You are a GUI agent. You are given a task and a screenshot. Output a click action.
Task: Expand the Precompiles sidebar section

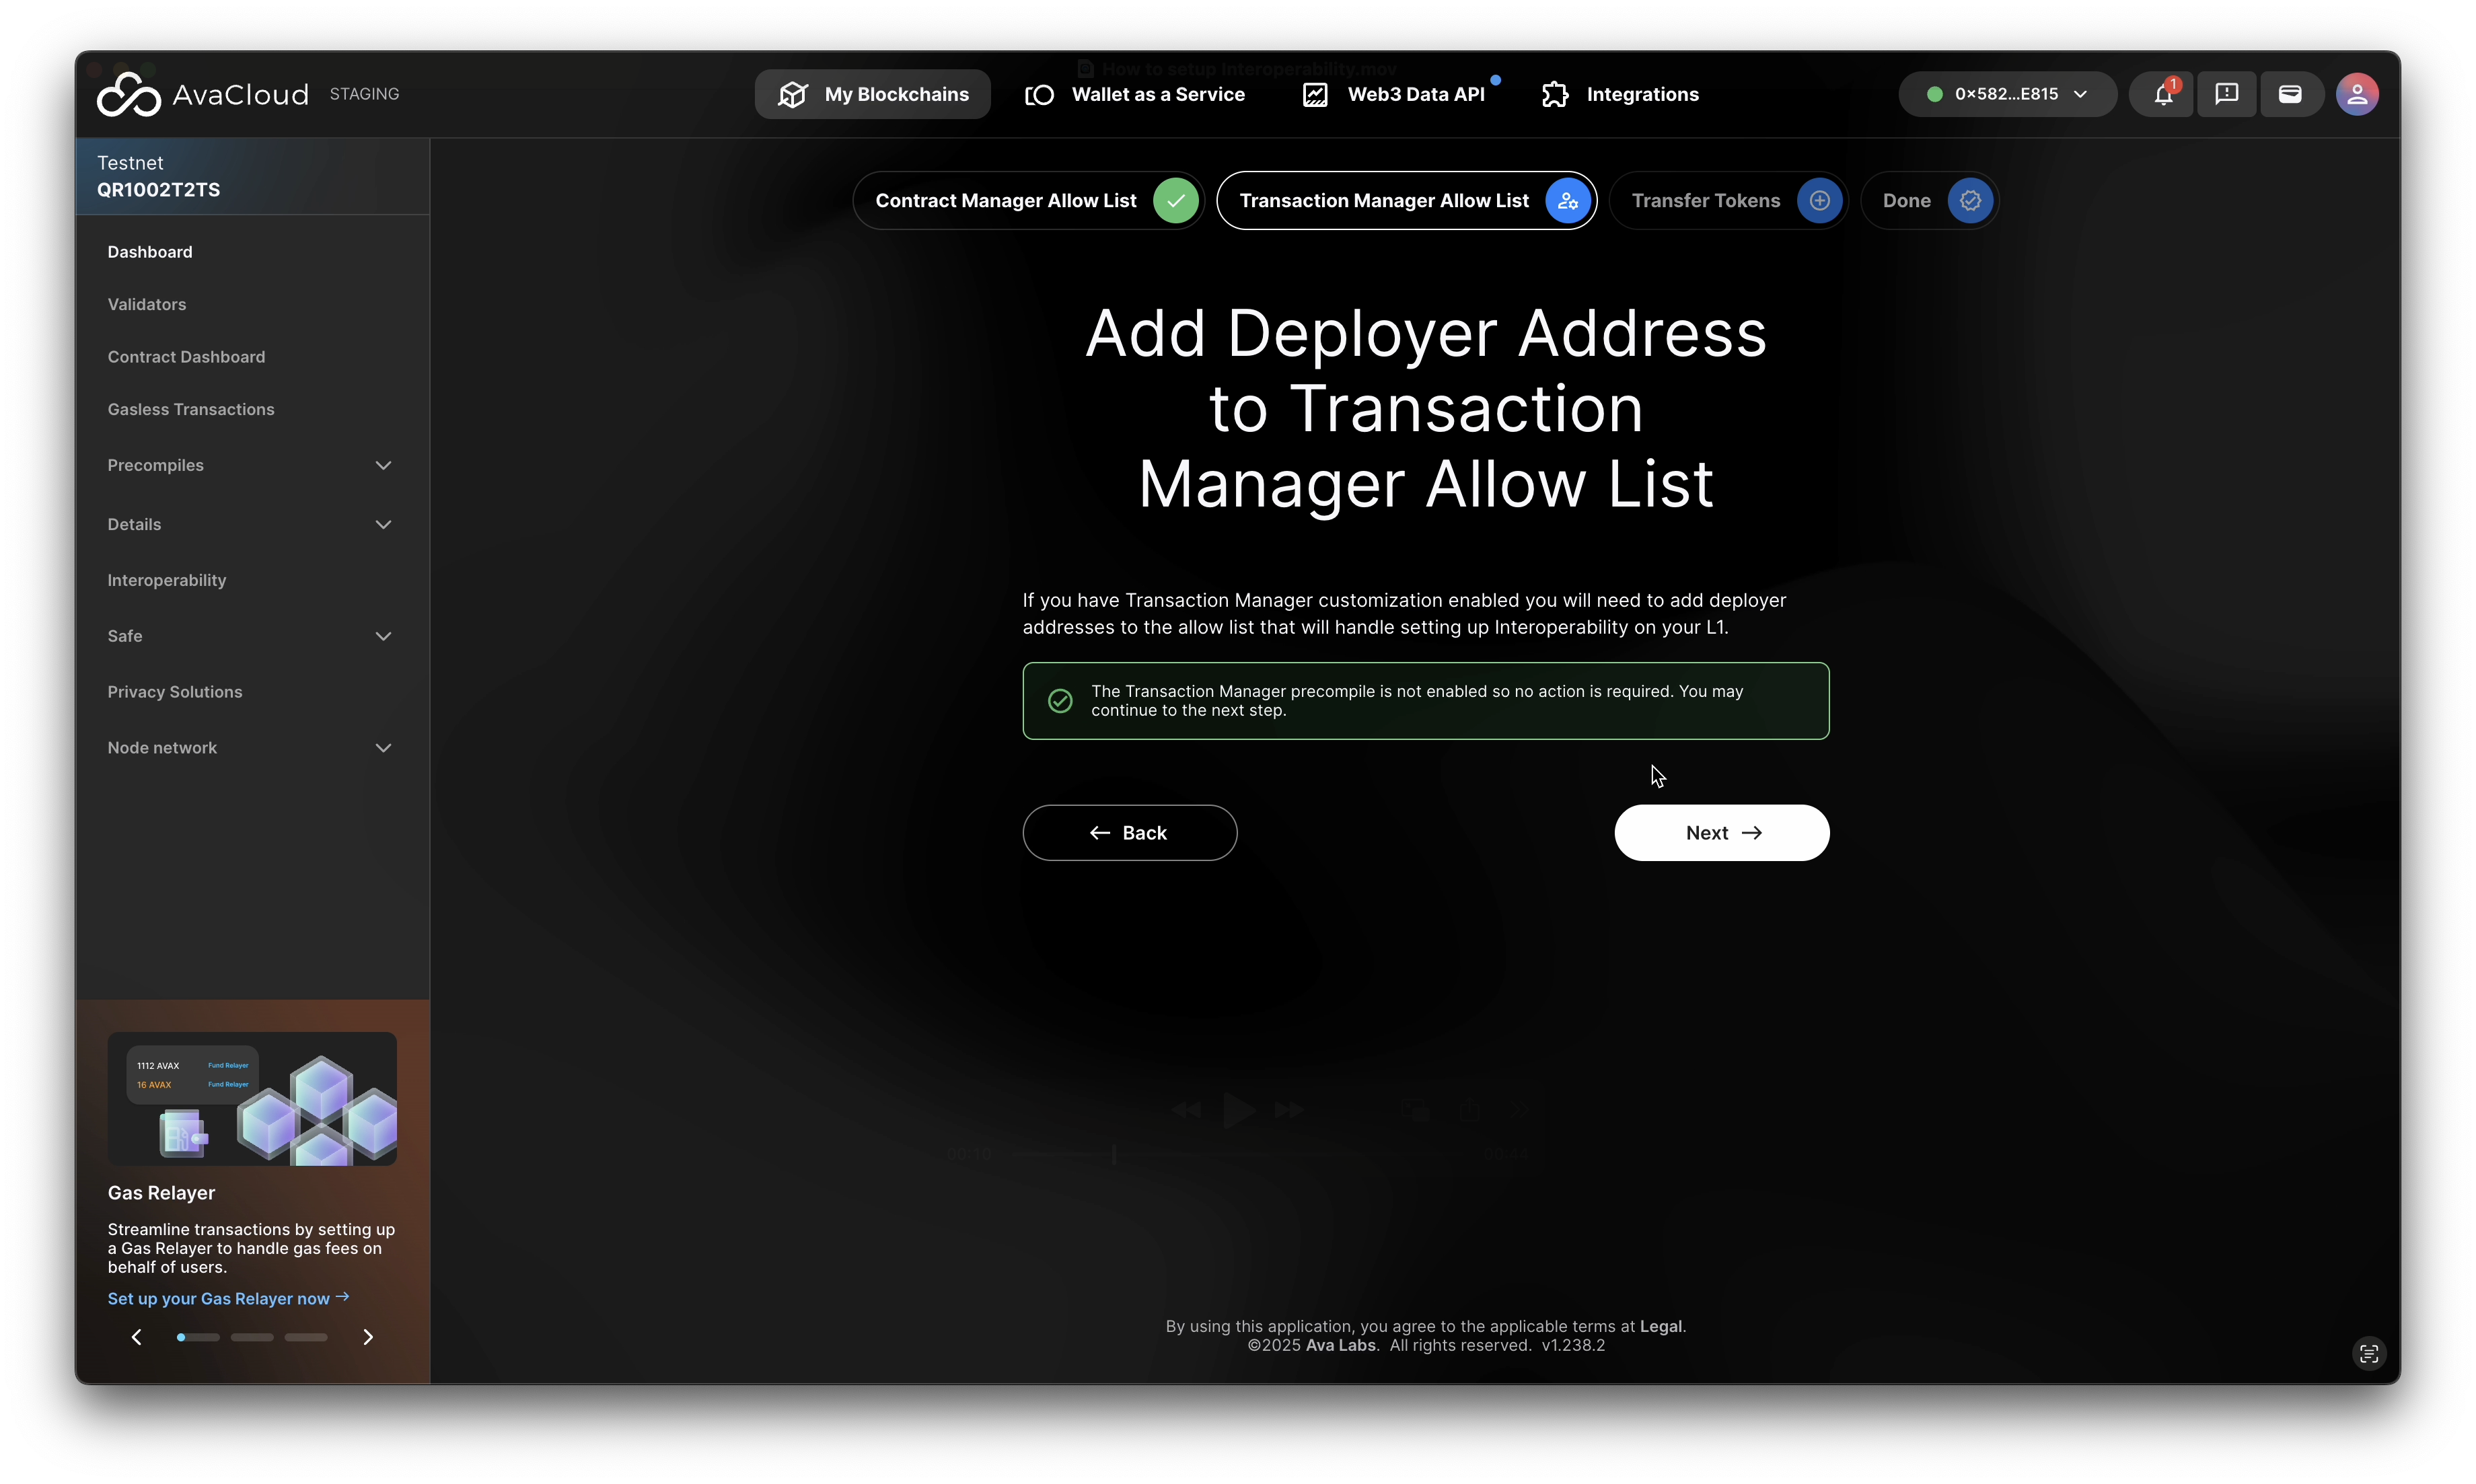[x=383, y=466]
